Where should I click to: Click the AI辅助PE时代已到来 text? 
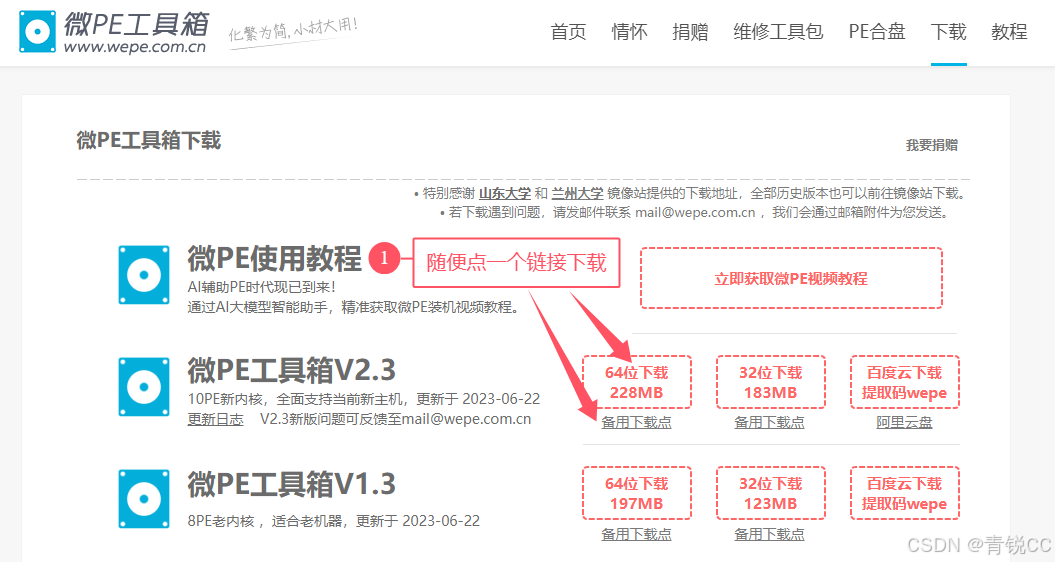pos(261,287)
